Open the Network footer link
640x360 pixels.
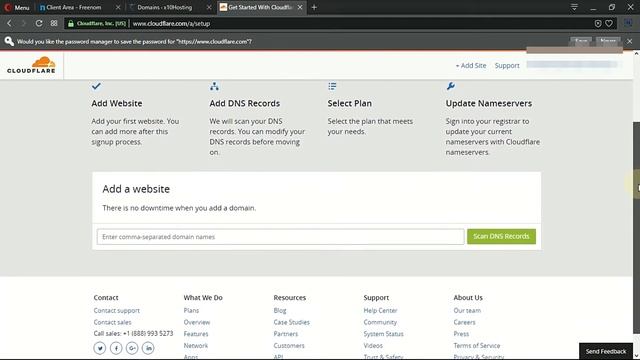(x=196, y=346)
